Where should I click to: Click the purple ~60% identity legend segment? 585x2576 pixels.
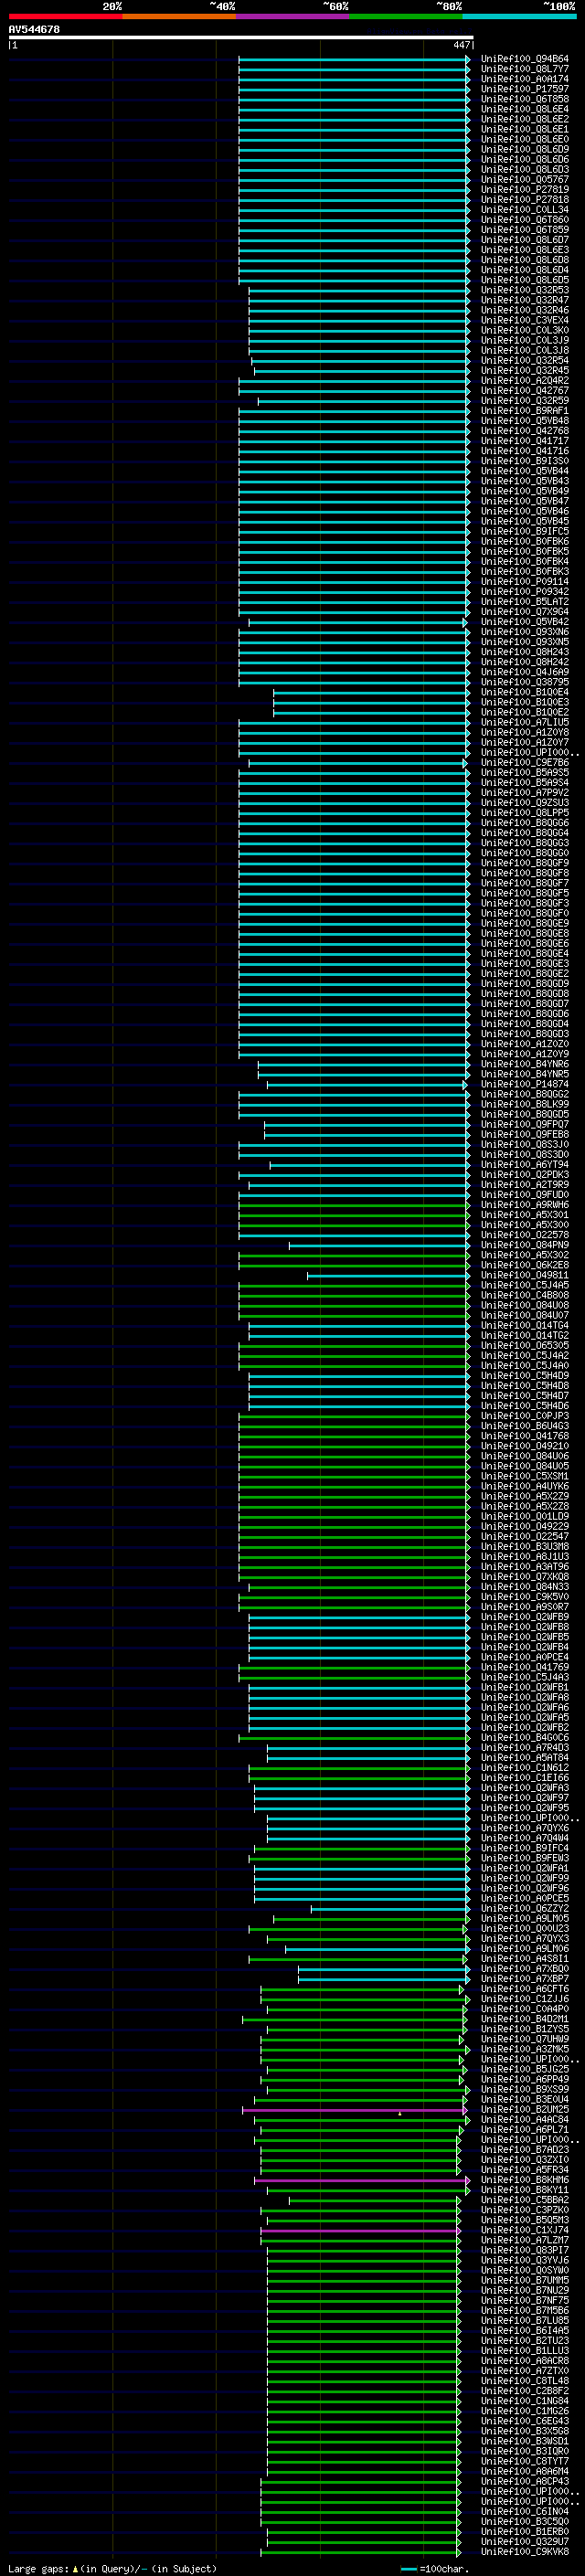tap(292, 16)
